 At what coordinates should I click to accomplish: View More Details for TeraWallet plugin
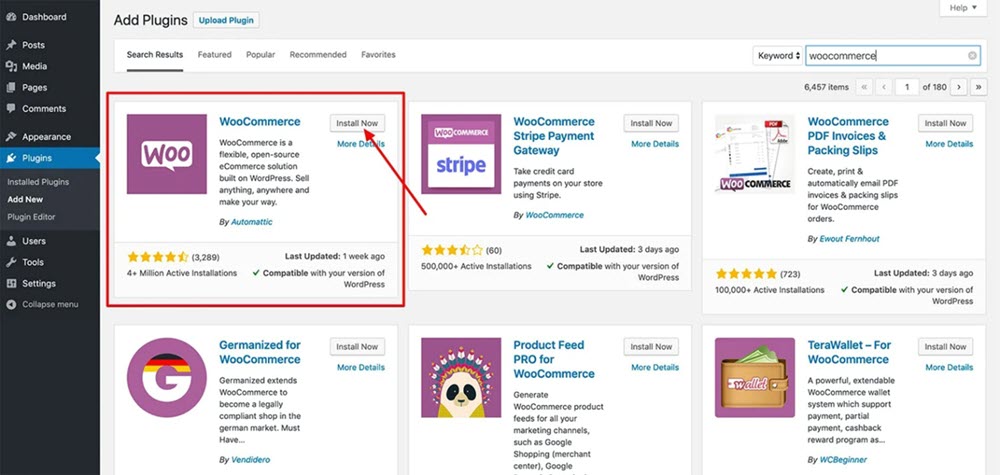(950, 367)
